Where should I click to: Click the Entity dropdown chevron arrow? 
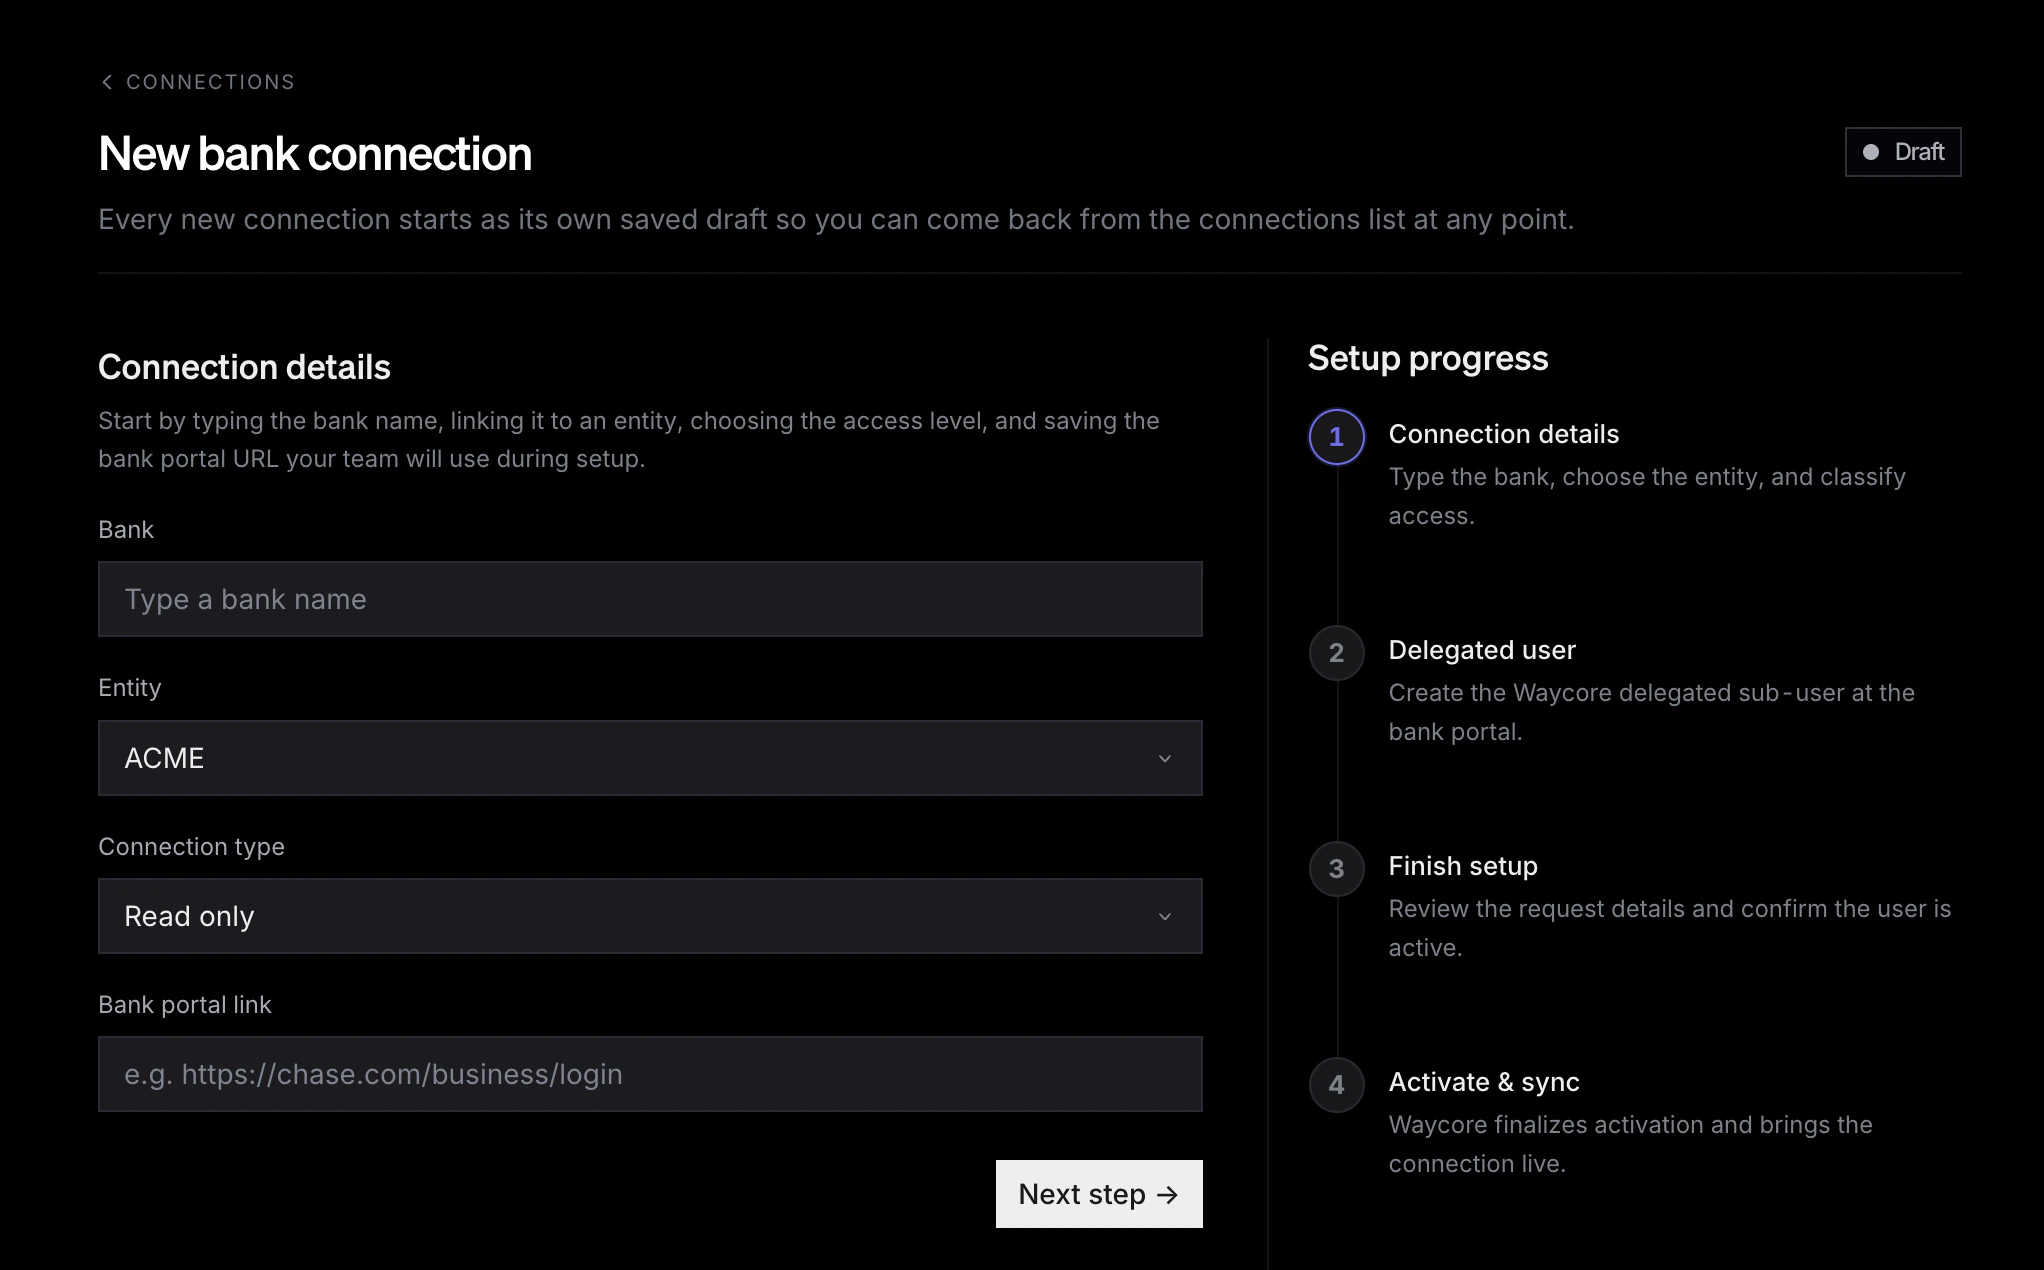click(1164, 759)
